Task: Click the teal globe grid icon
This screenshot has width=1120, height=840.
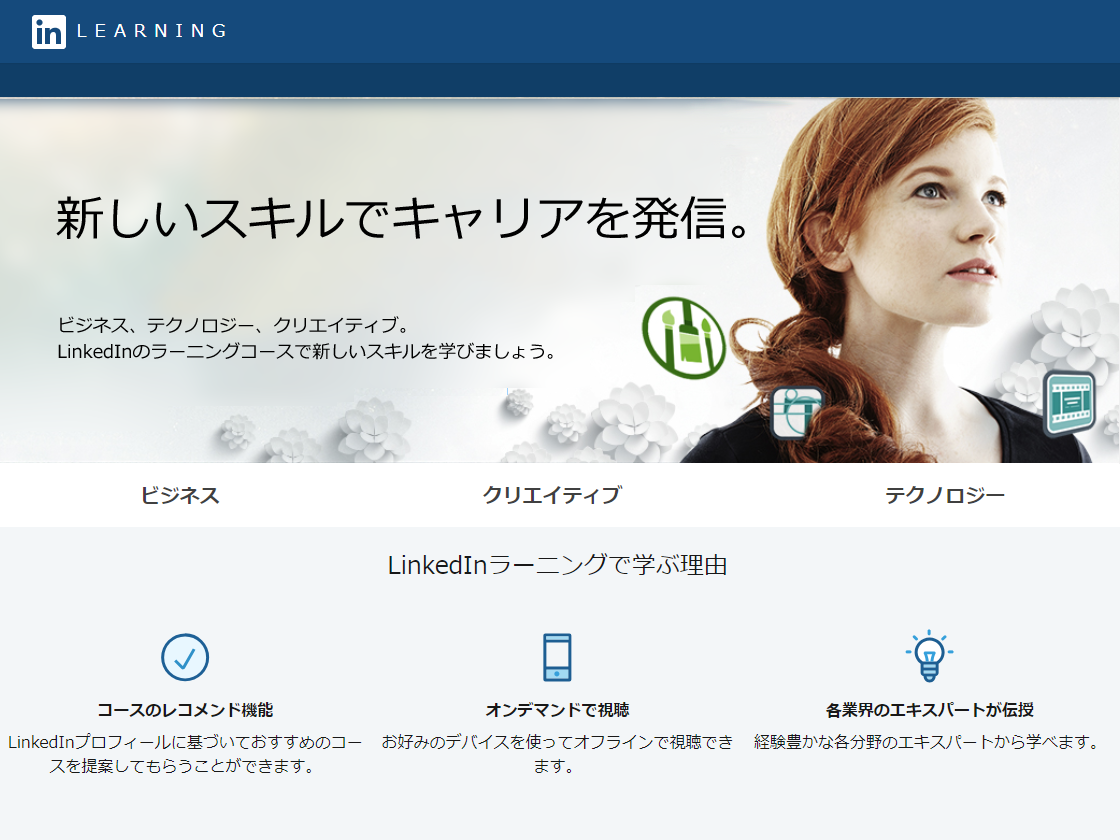Action: pos(799,412)
